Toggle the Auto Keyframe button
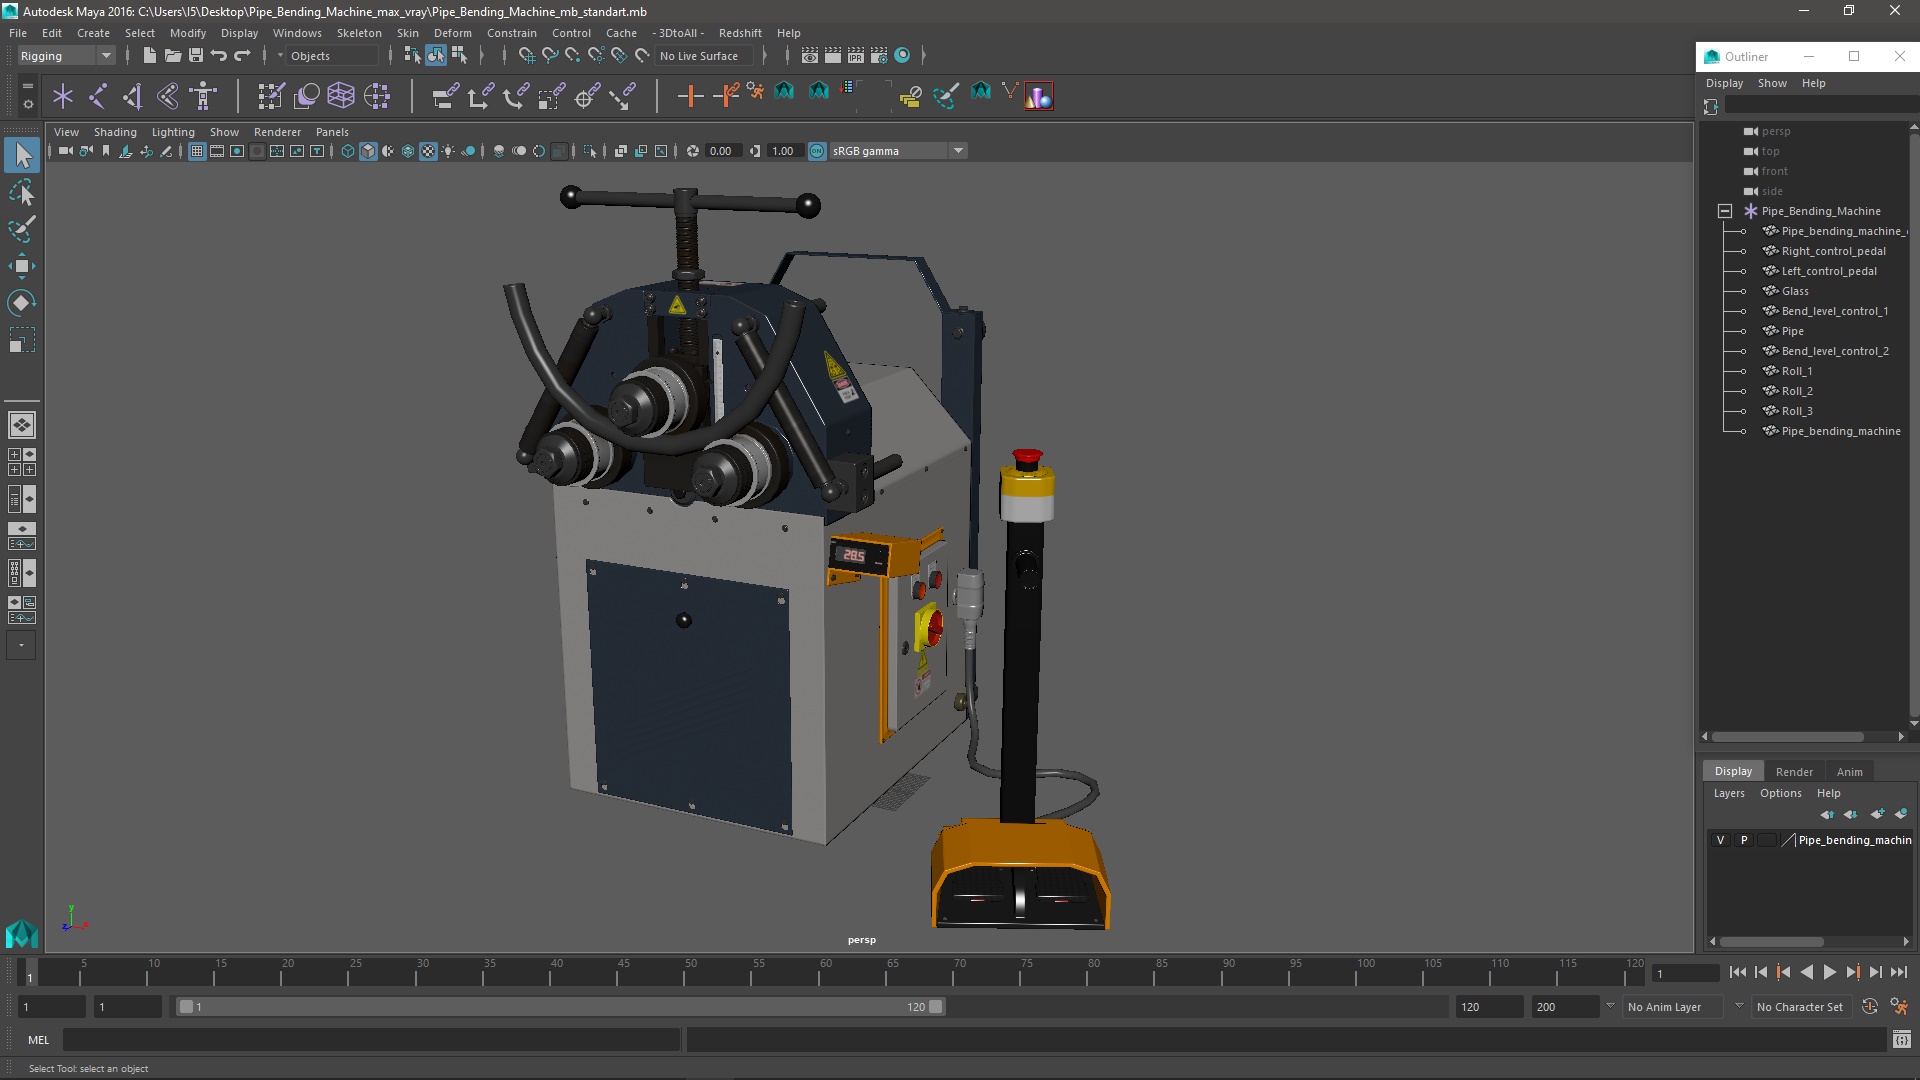 point(1869,1007)
